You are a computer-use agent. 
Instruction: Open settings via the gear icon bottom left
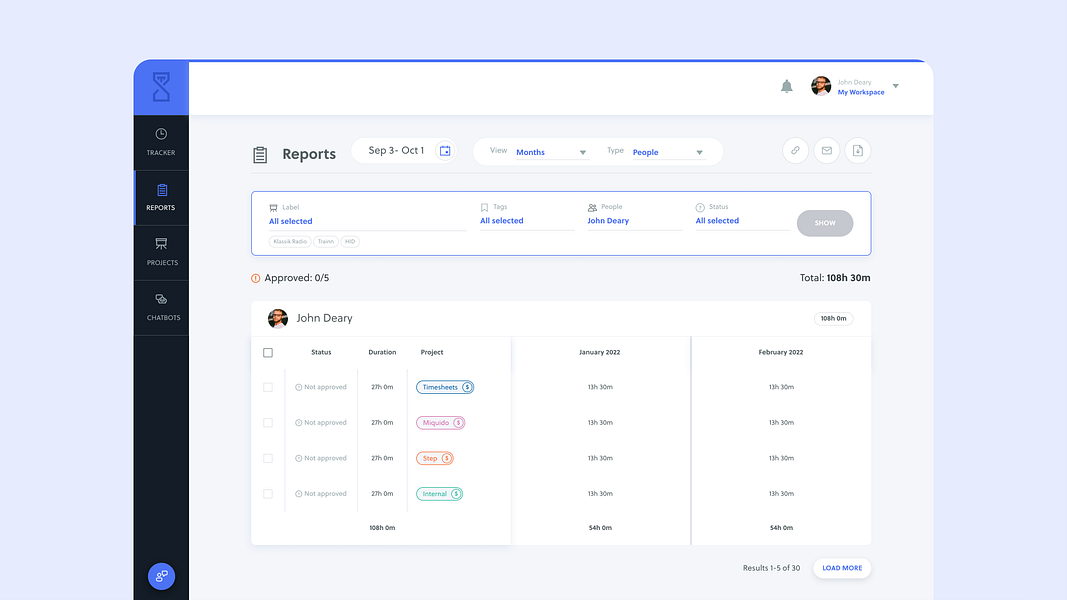click(x=161, y=576)
